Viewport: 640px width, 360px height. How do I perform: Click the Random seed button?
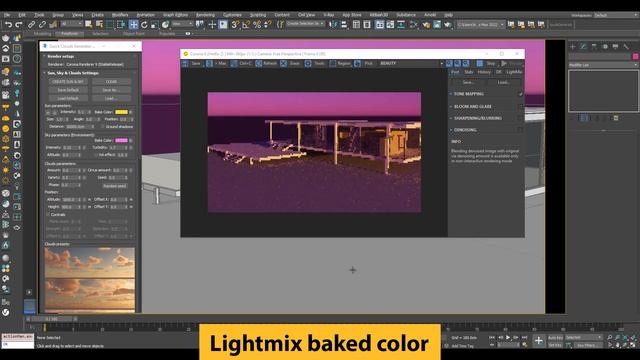click(x=115, y=186)
